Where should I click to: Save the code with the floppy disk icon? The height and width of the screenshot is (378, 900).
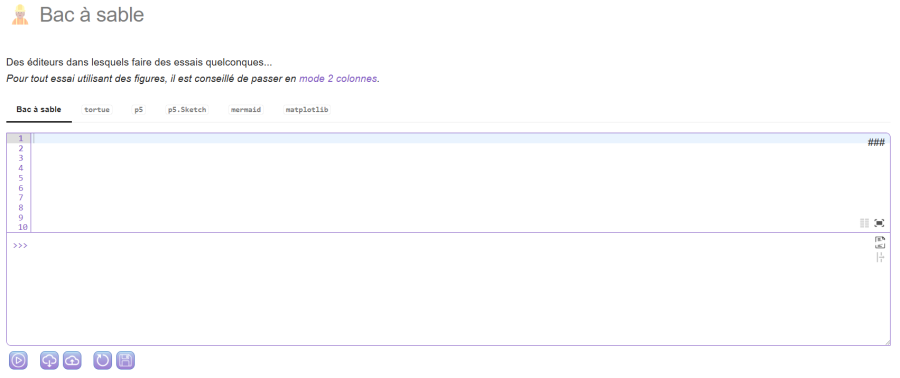click(x=126, y=360)
